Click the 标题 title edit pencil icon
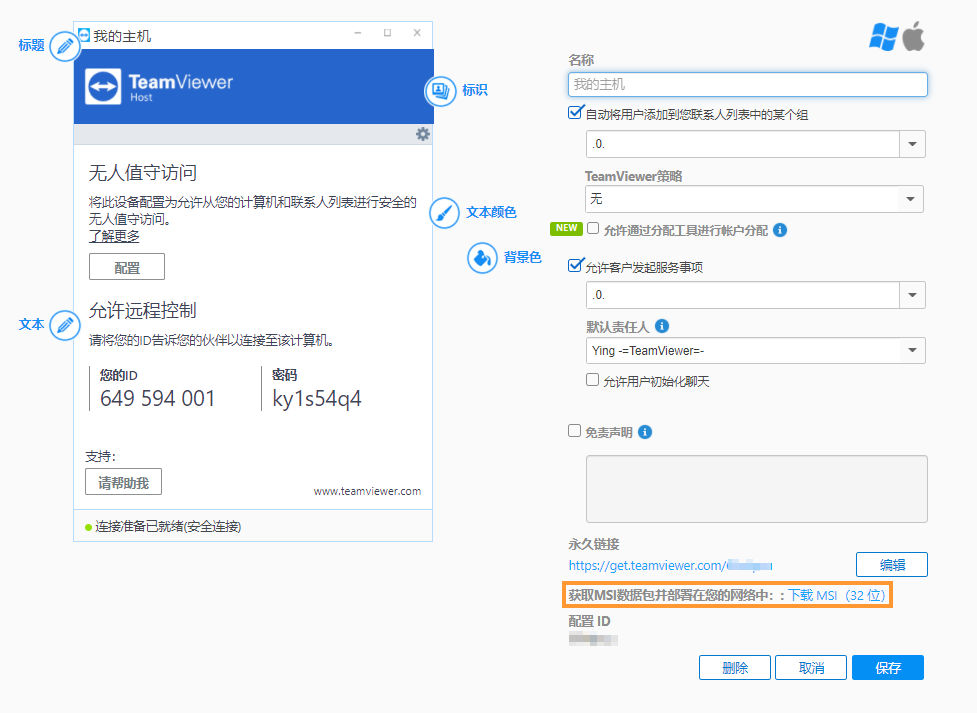This screenshot has height=713, width=977. [64, 46]
